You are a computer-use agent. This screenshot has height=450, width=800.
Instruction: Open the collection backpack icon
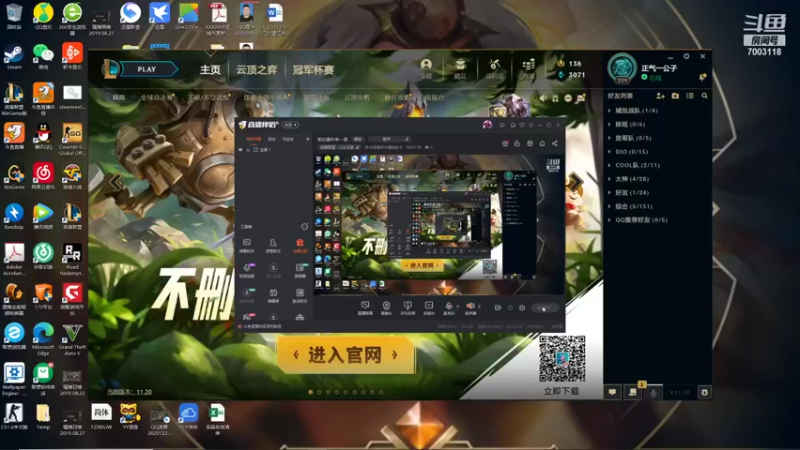(460, 68)
